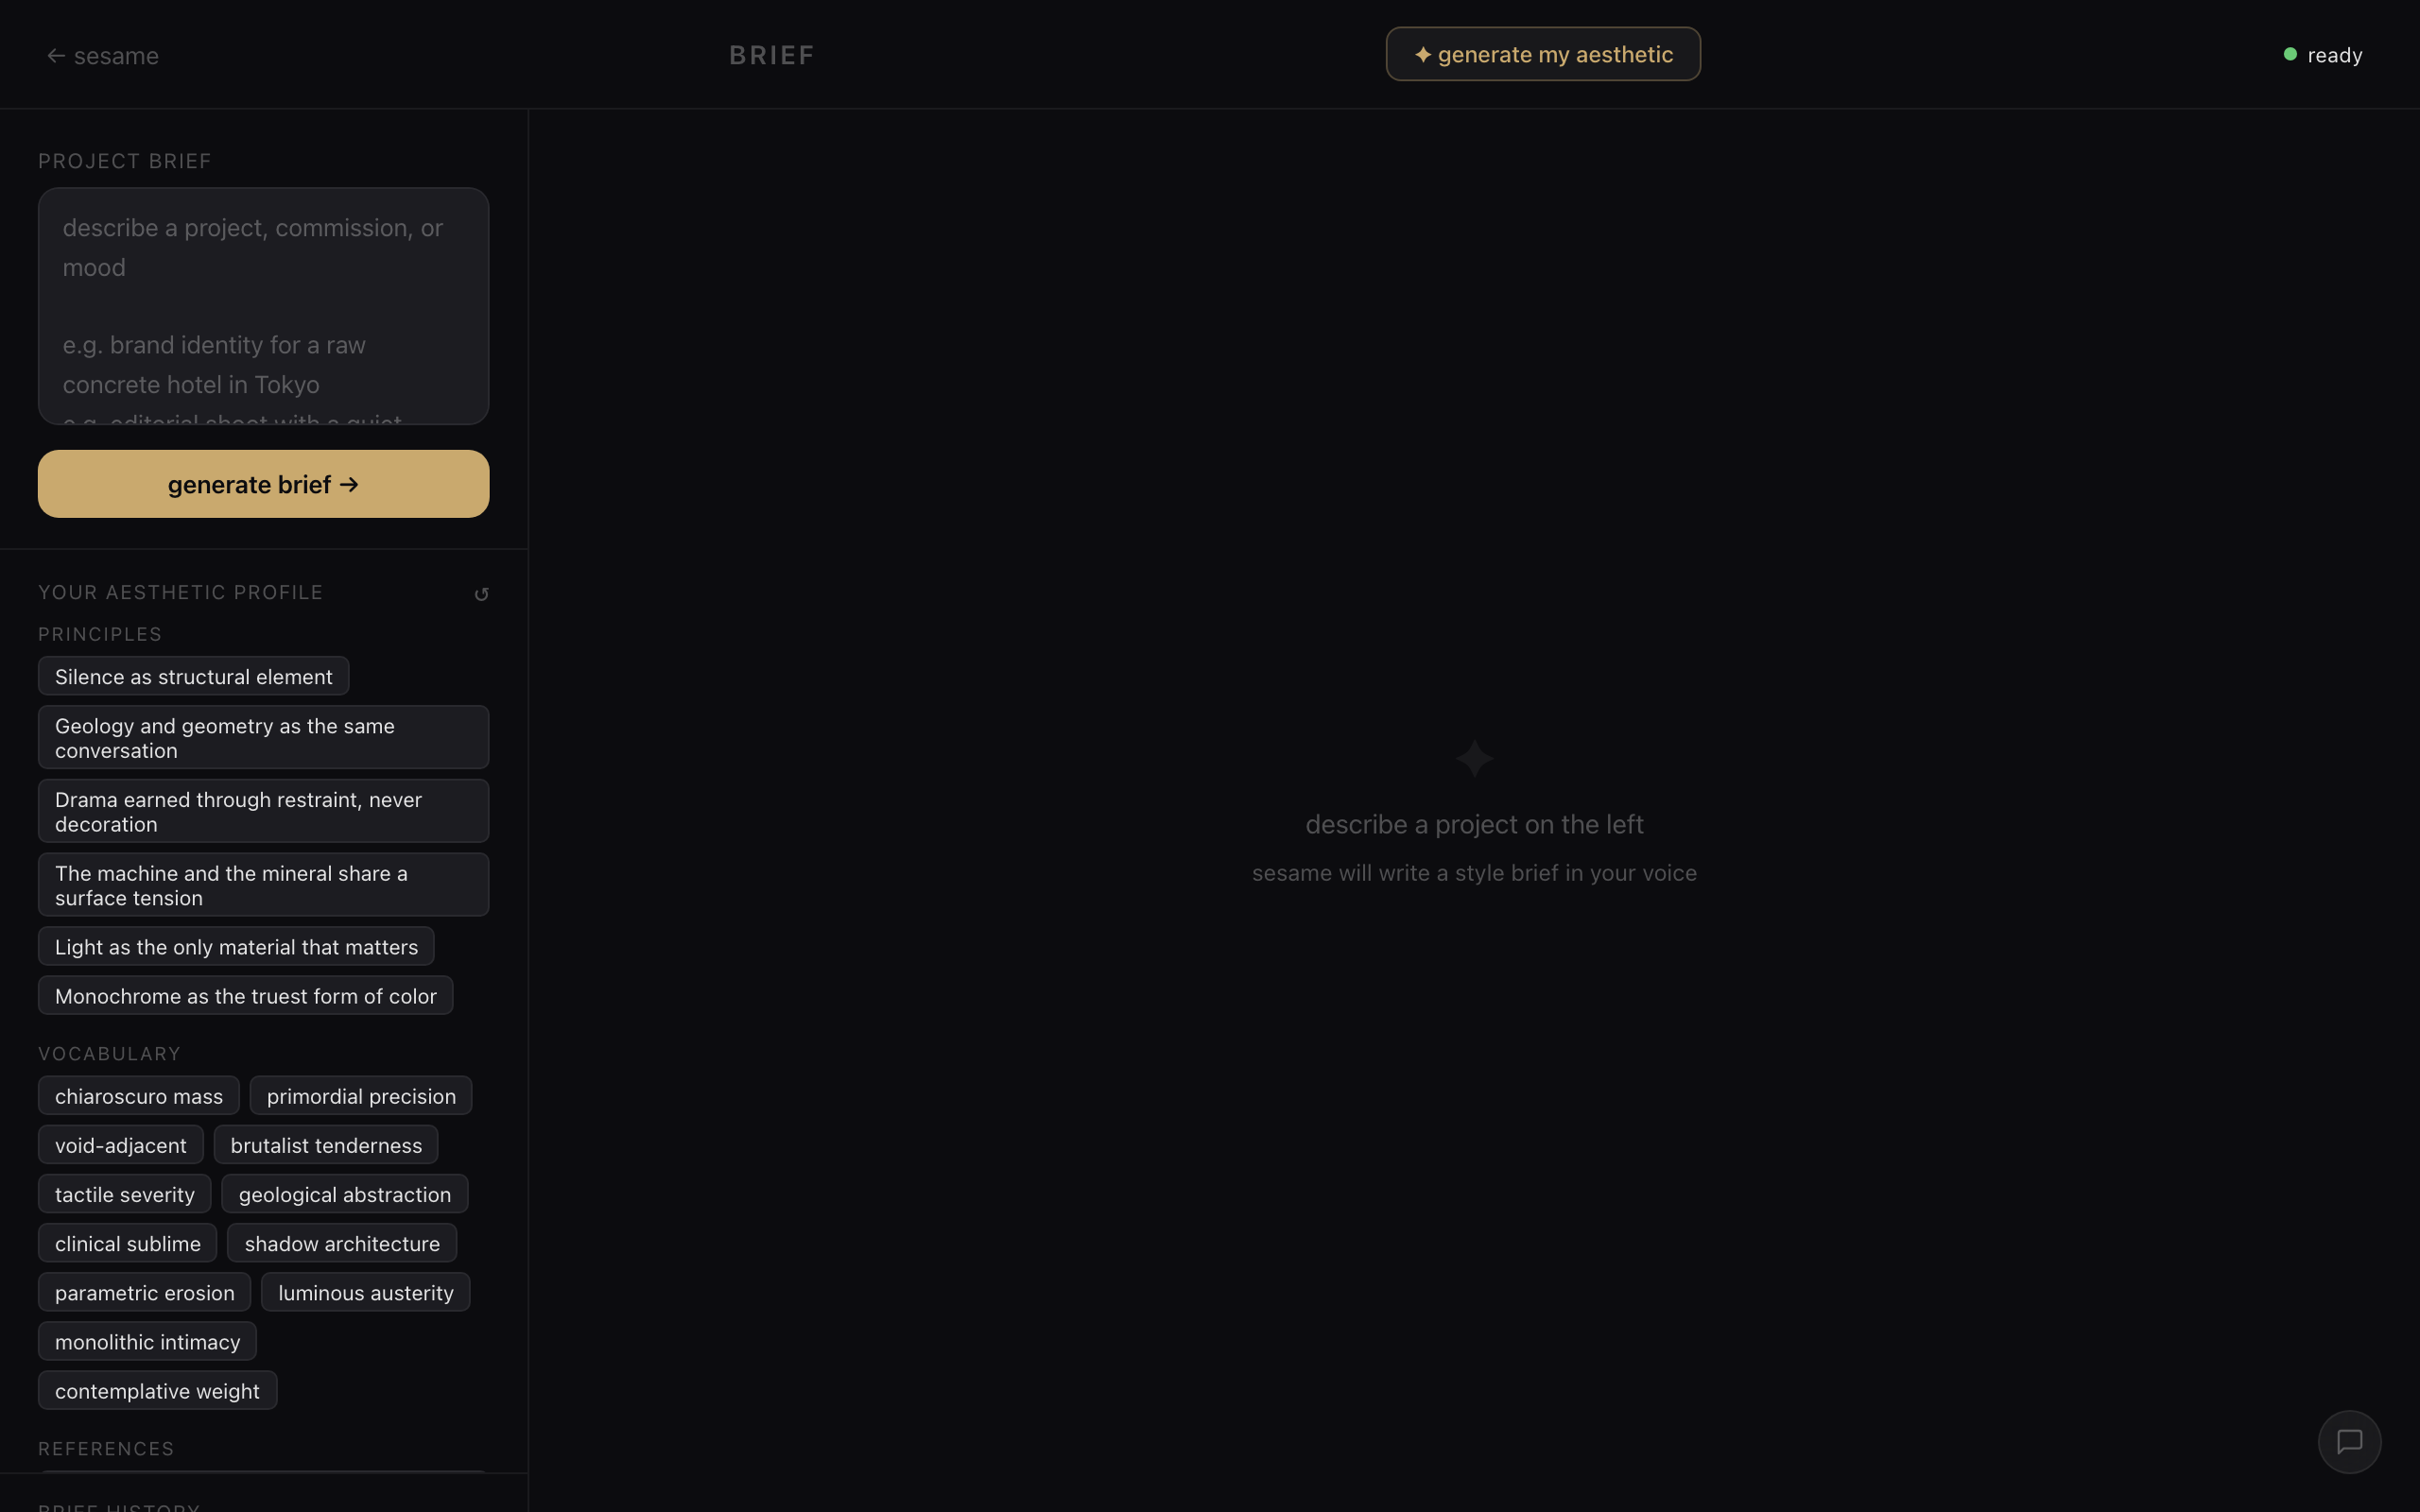The image size is (2420, 1512).
Task: Click the 'void-adjacent' vocabulary tag
Action: click(x=121, y=1145)
